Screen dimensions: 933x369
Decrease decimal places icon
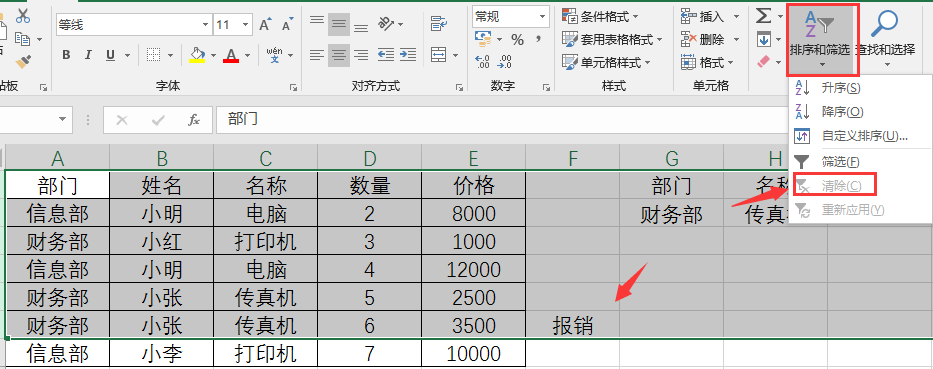pyautogui.click(x=505, y=61)
